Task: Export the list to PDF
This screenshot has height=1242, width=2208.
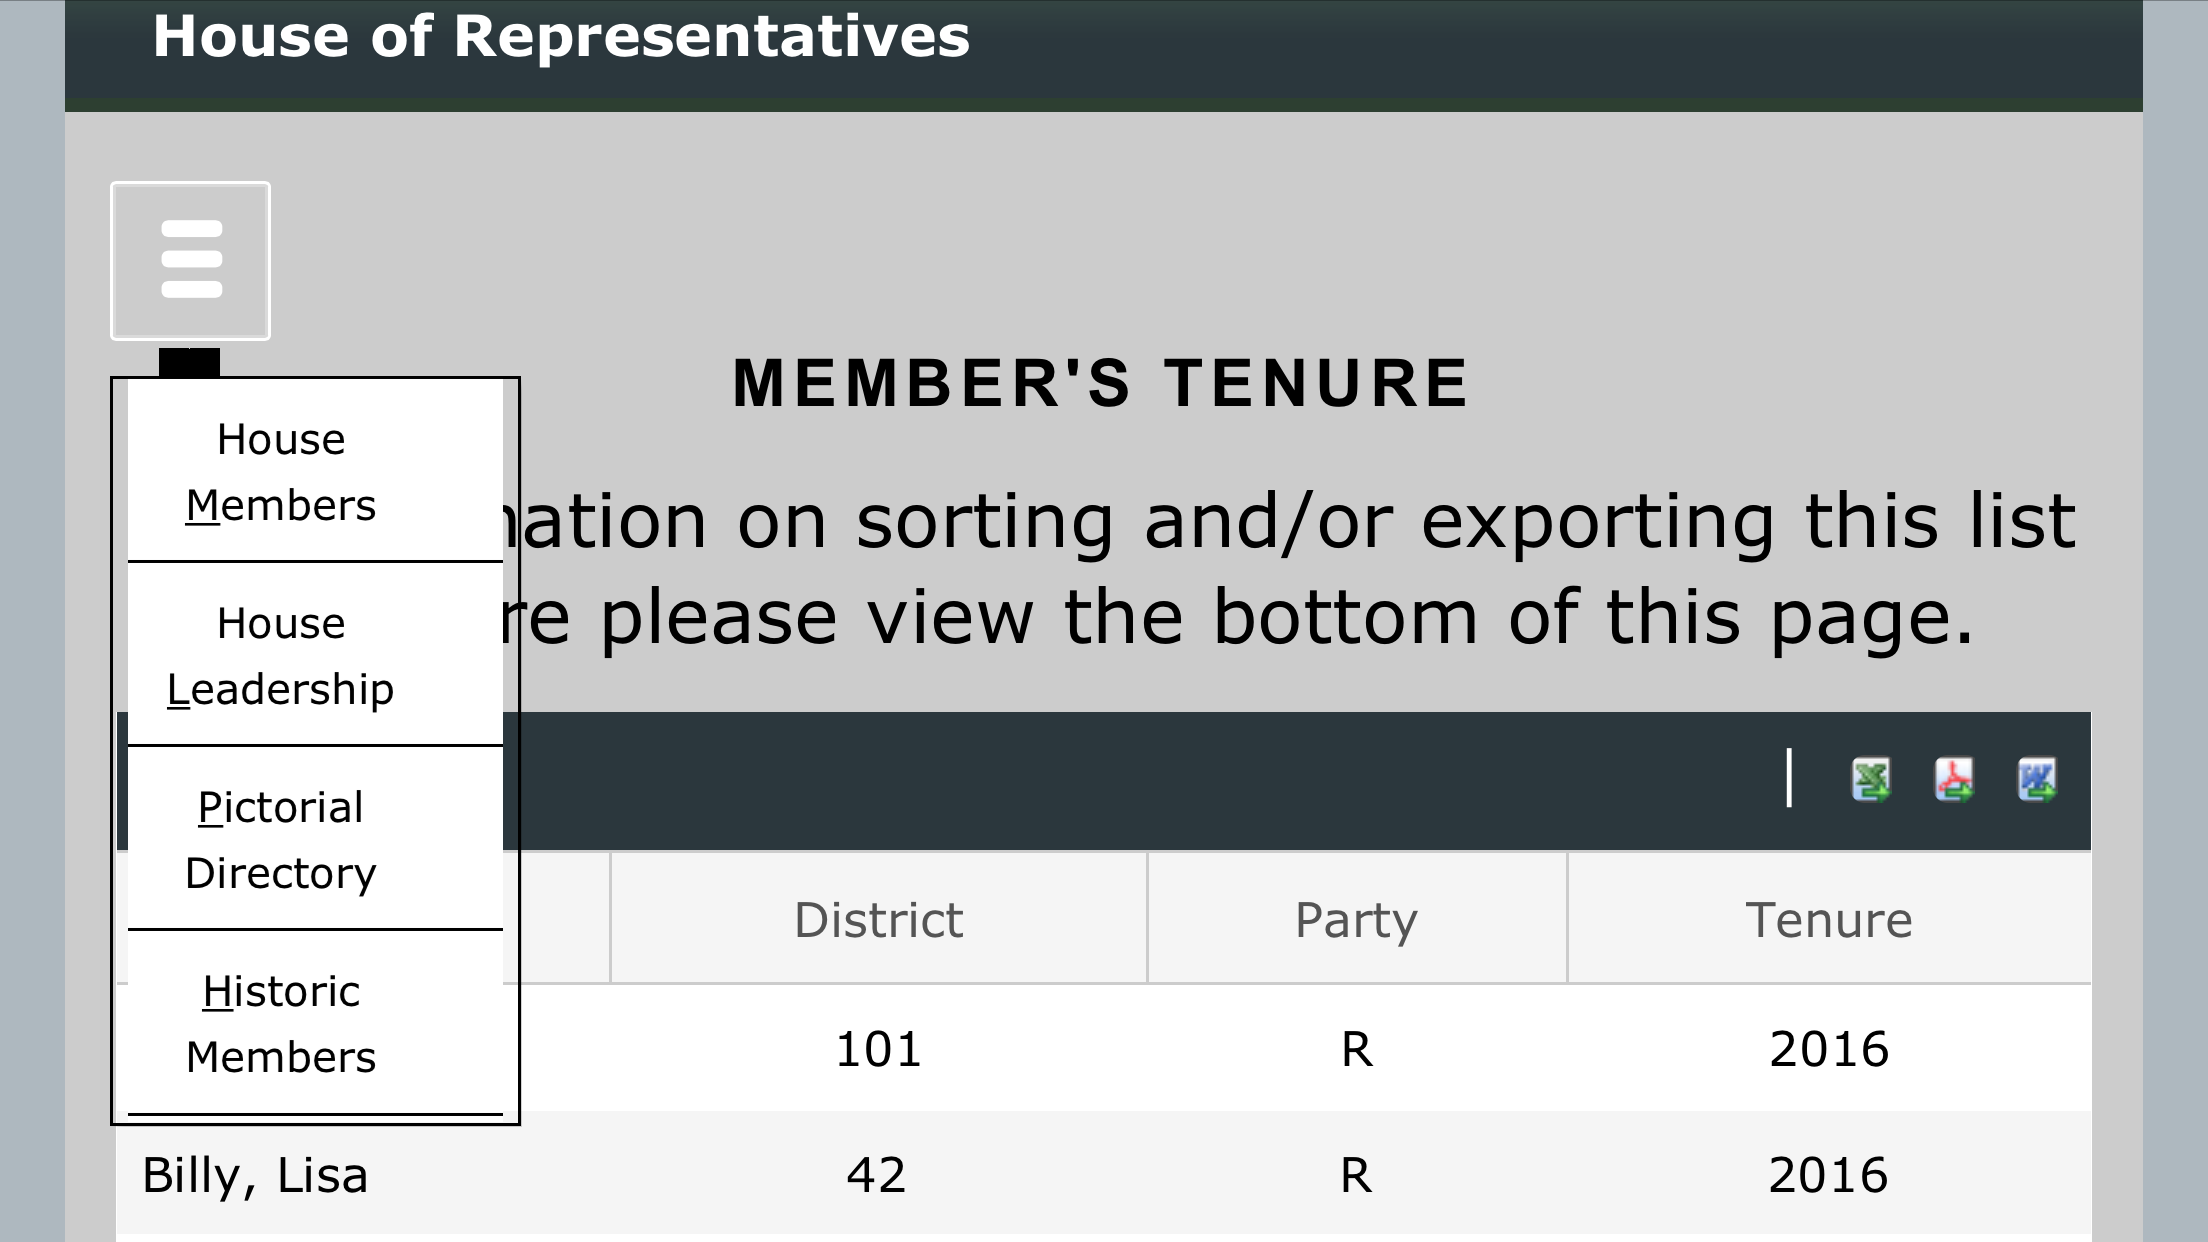Action: pos(1953,780)
